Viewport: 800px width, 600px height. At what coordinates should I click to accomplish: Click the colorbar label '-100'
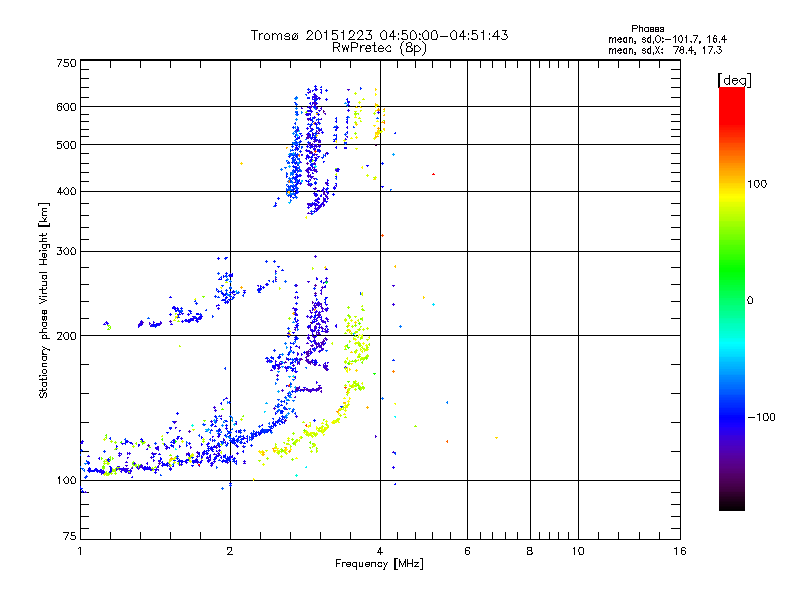tap(761, 417)
